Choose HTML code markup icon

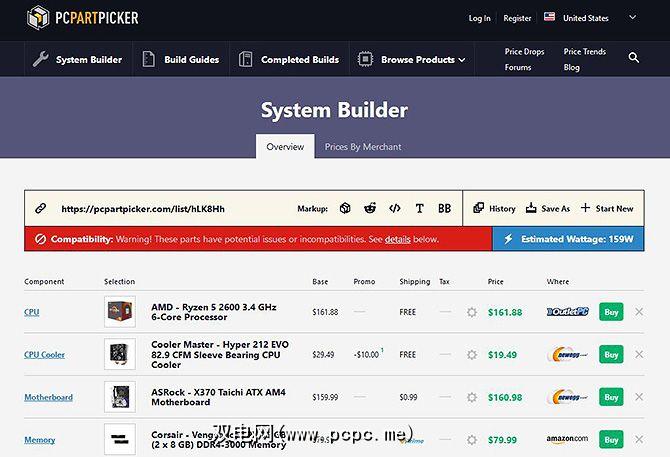tap(395, 208)
